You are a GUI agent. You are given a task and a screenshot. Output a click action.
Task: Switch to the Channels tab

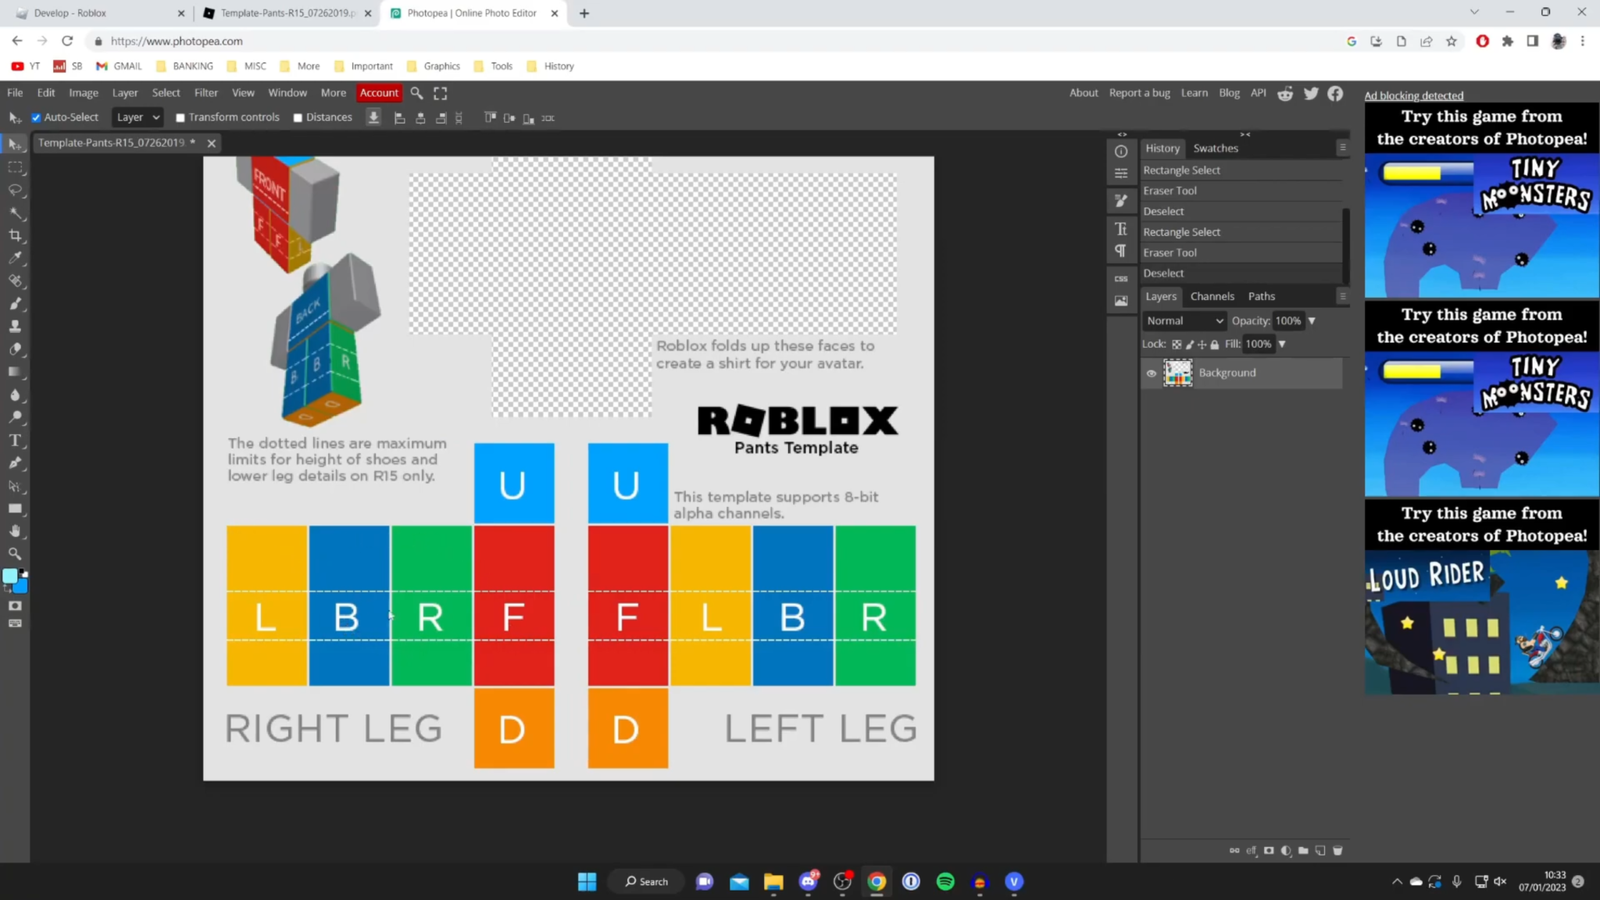pos(1212,296)
